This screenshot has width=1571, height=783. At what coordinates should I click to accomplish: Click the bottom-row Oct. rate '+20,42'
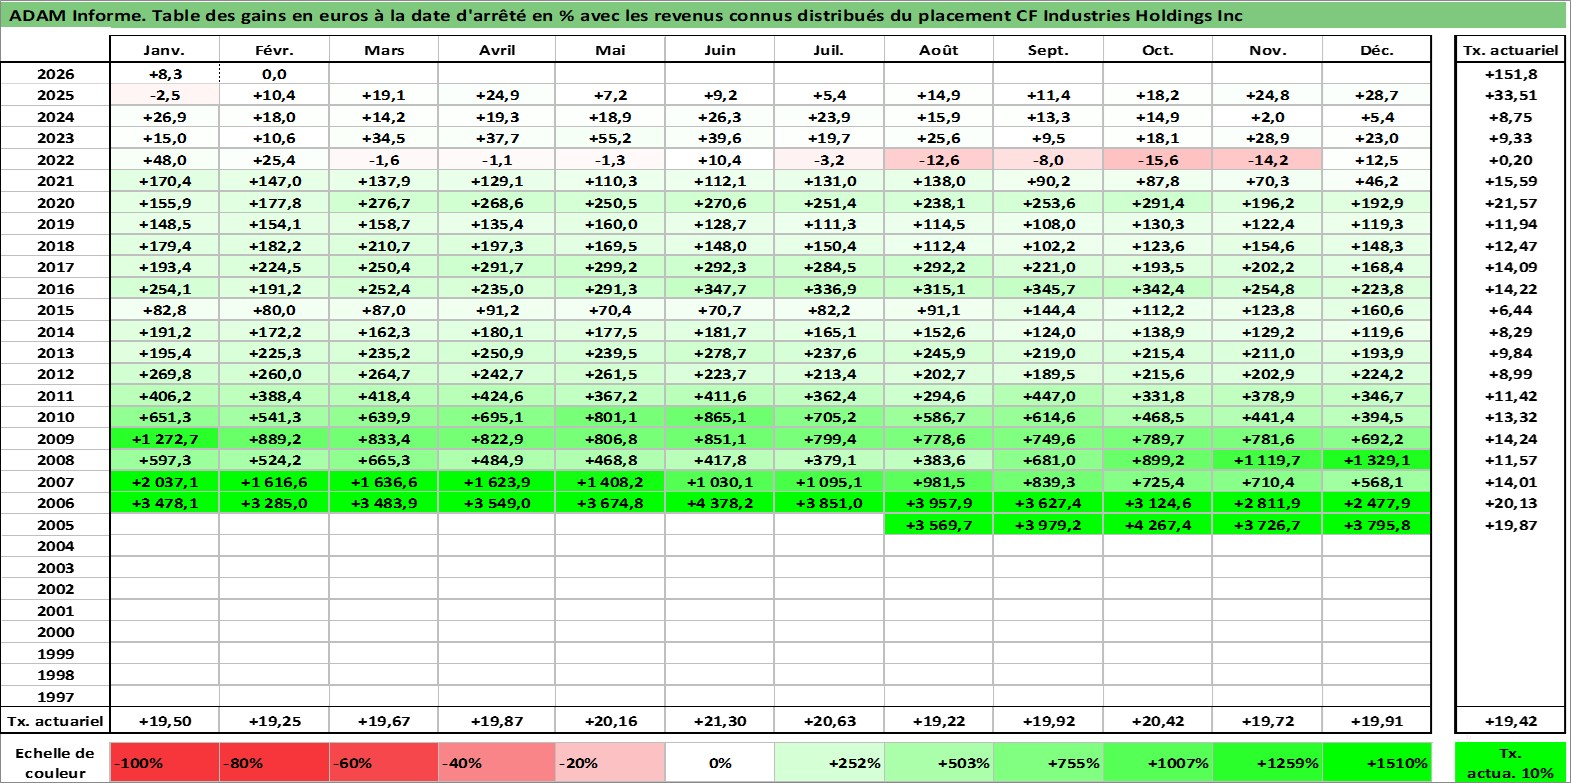point(1158,721)
